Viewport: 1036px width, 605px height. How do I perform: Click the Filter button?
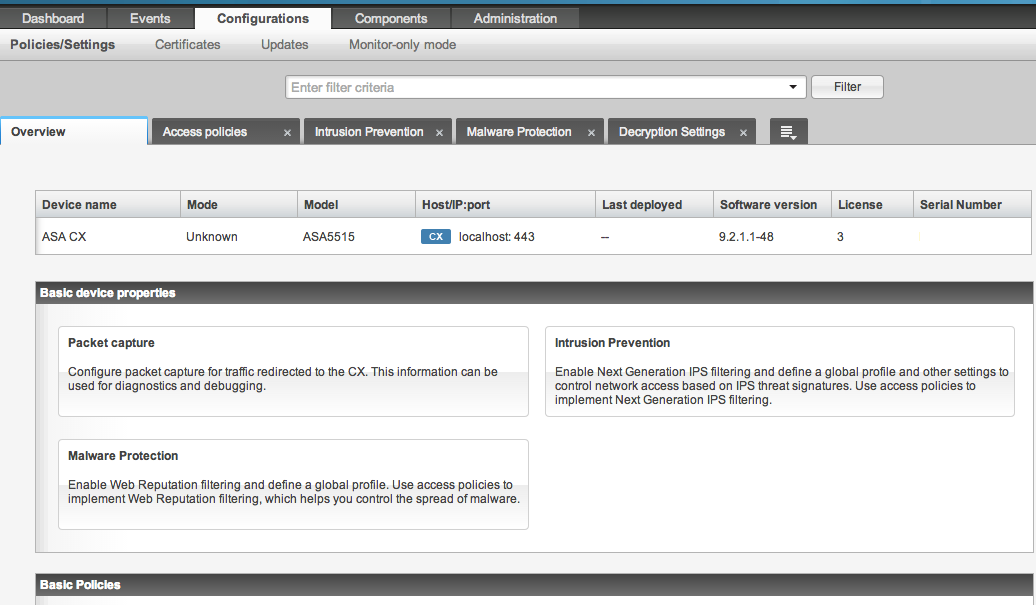[x=847, y=87]
